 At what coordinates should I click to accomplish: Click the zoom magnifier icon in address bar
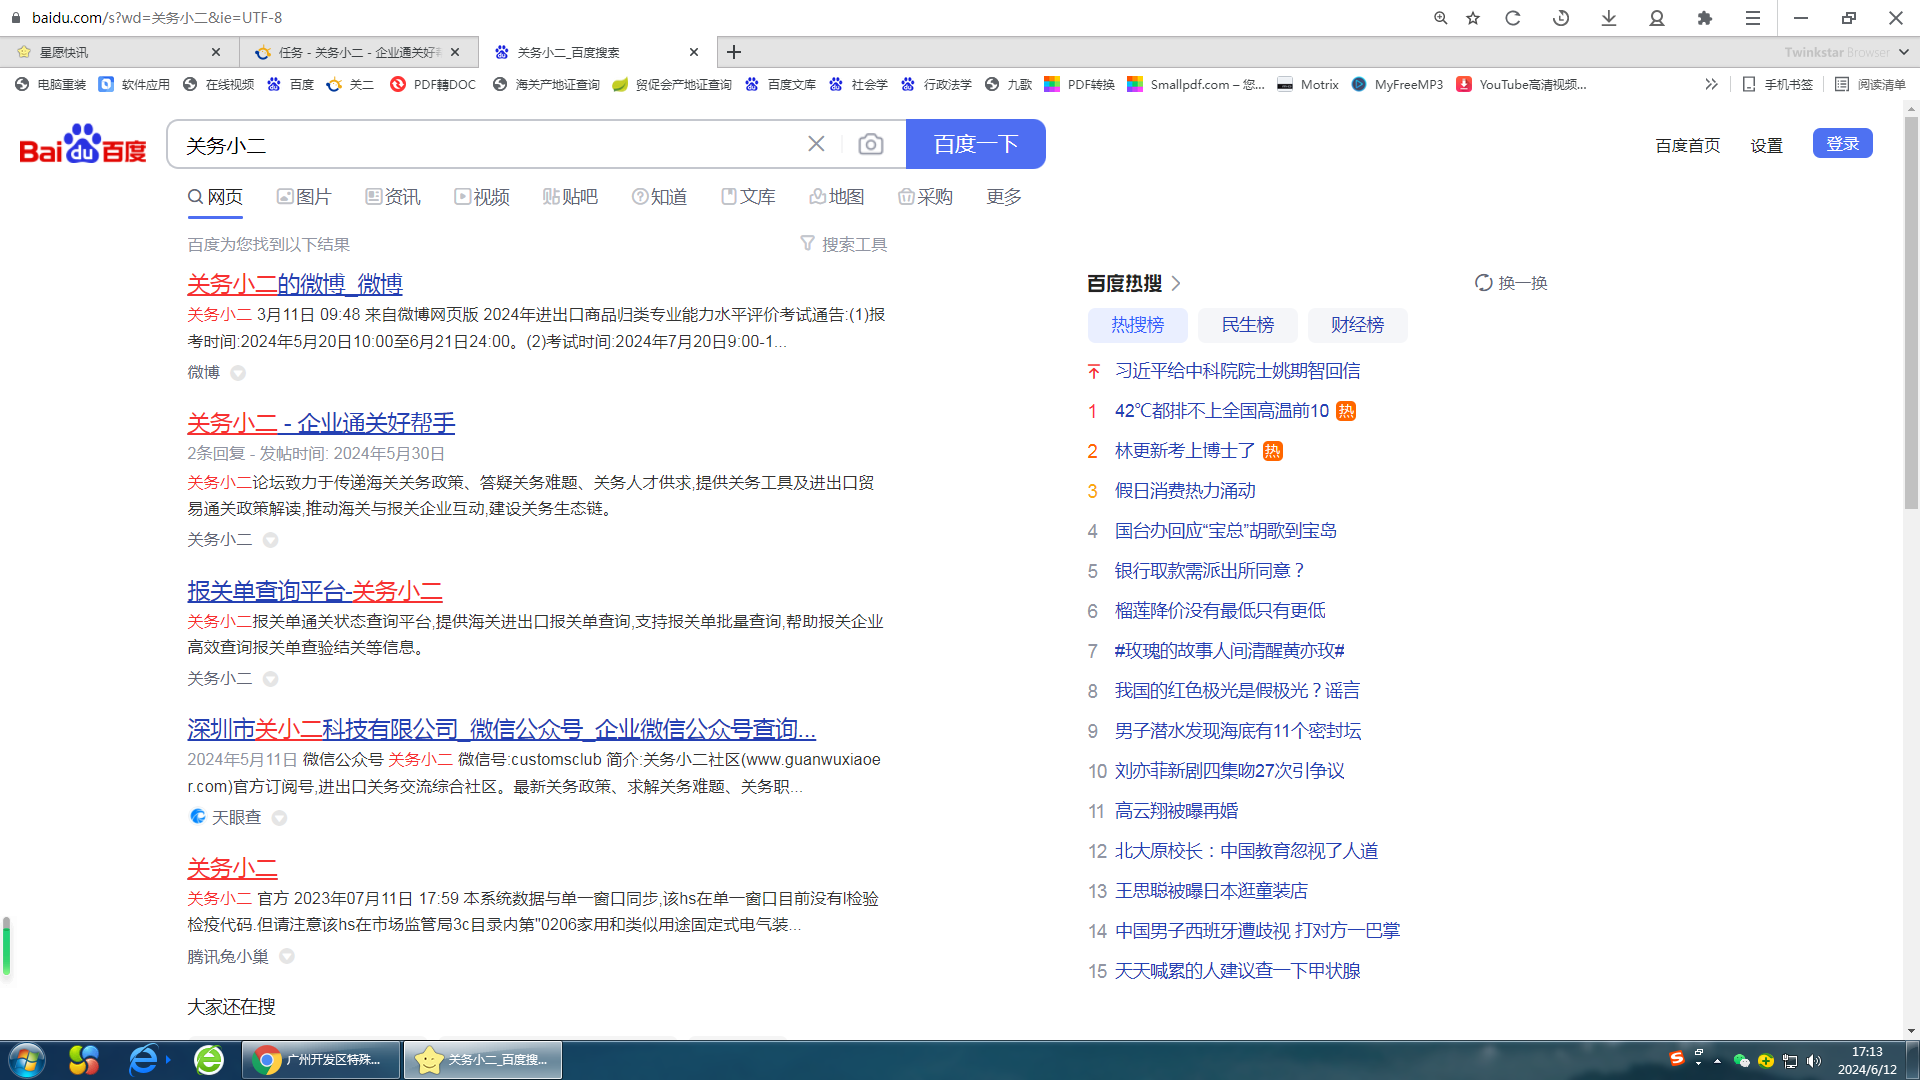click(x=1441, y=18)
